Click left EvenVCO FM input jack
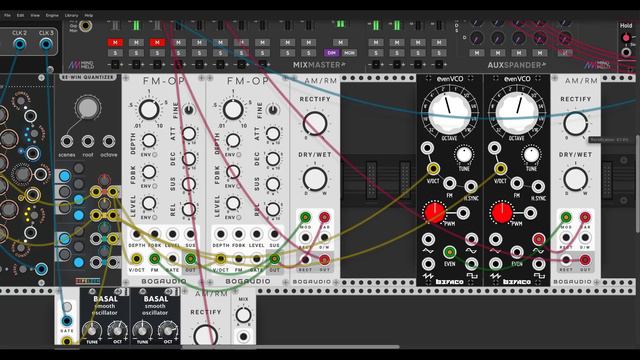 tap(449, 183)
